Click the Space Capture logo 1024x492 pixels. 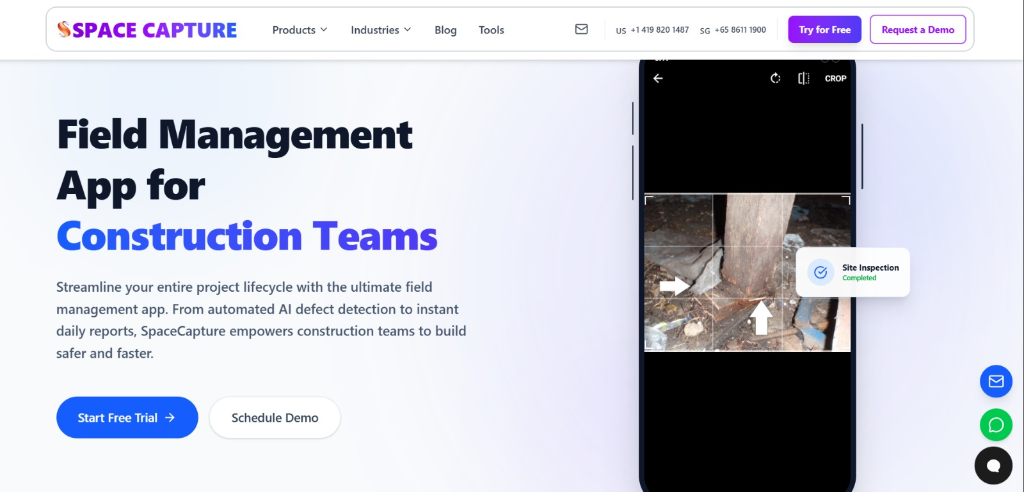147,29
